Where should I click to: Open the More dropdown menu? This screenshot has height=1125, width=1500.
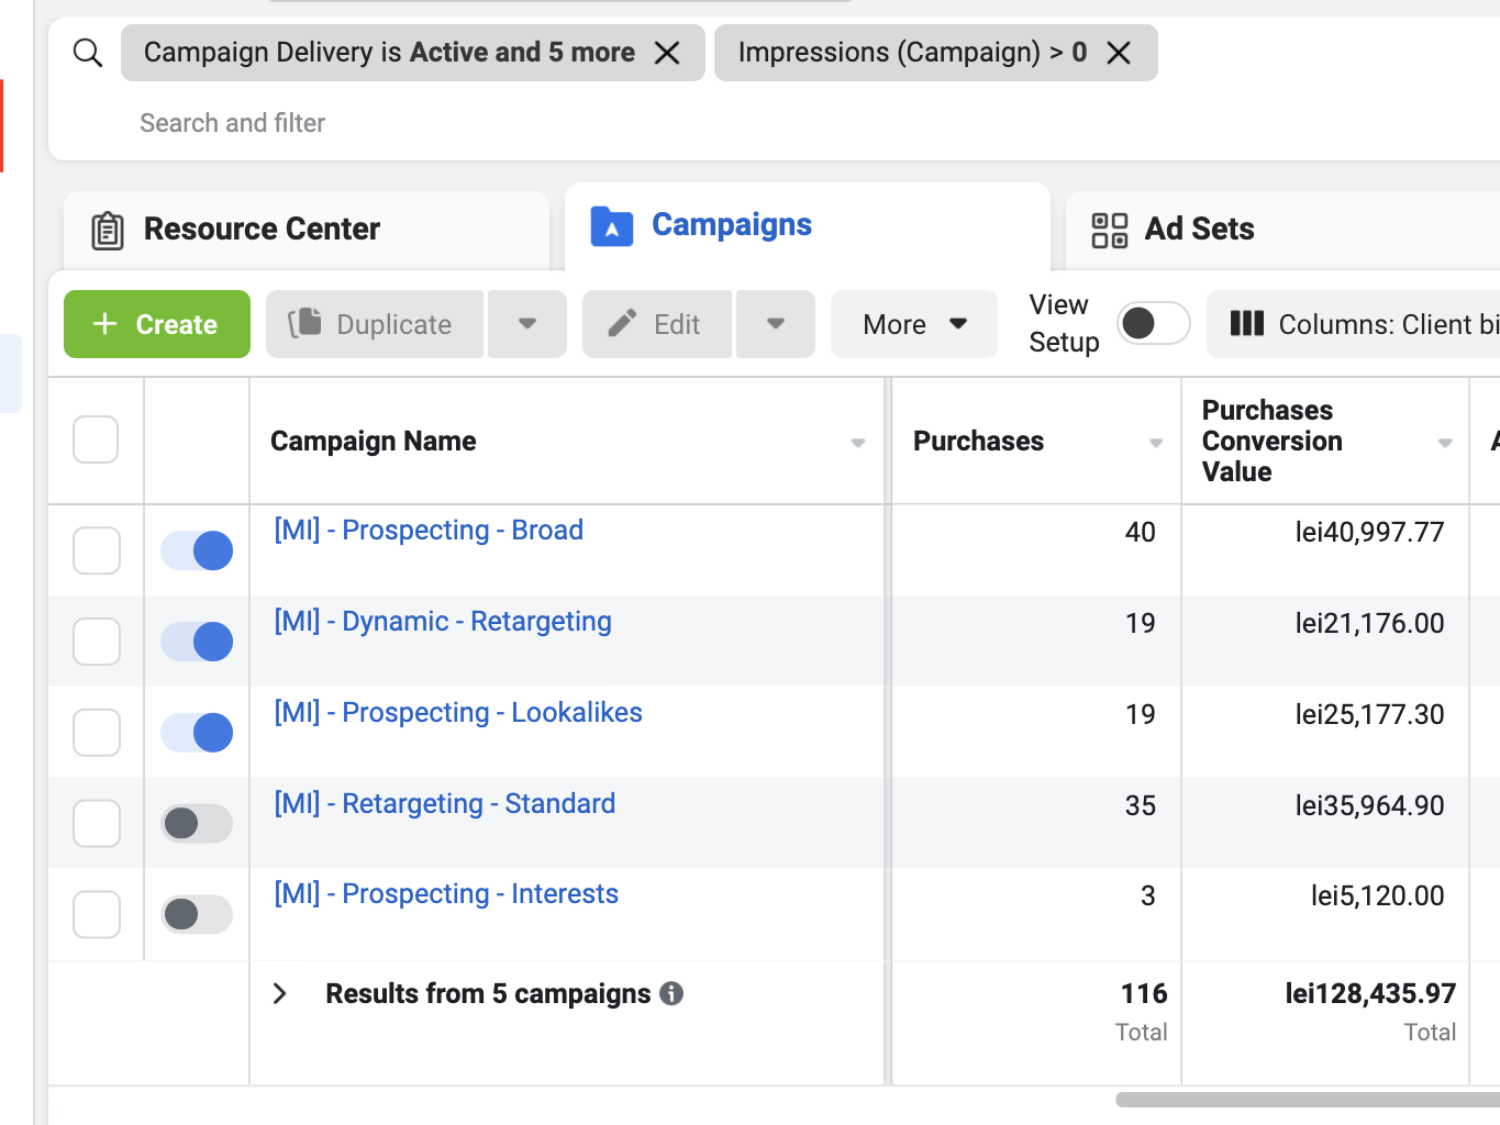point(913,324)
